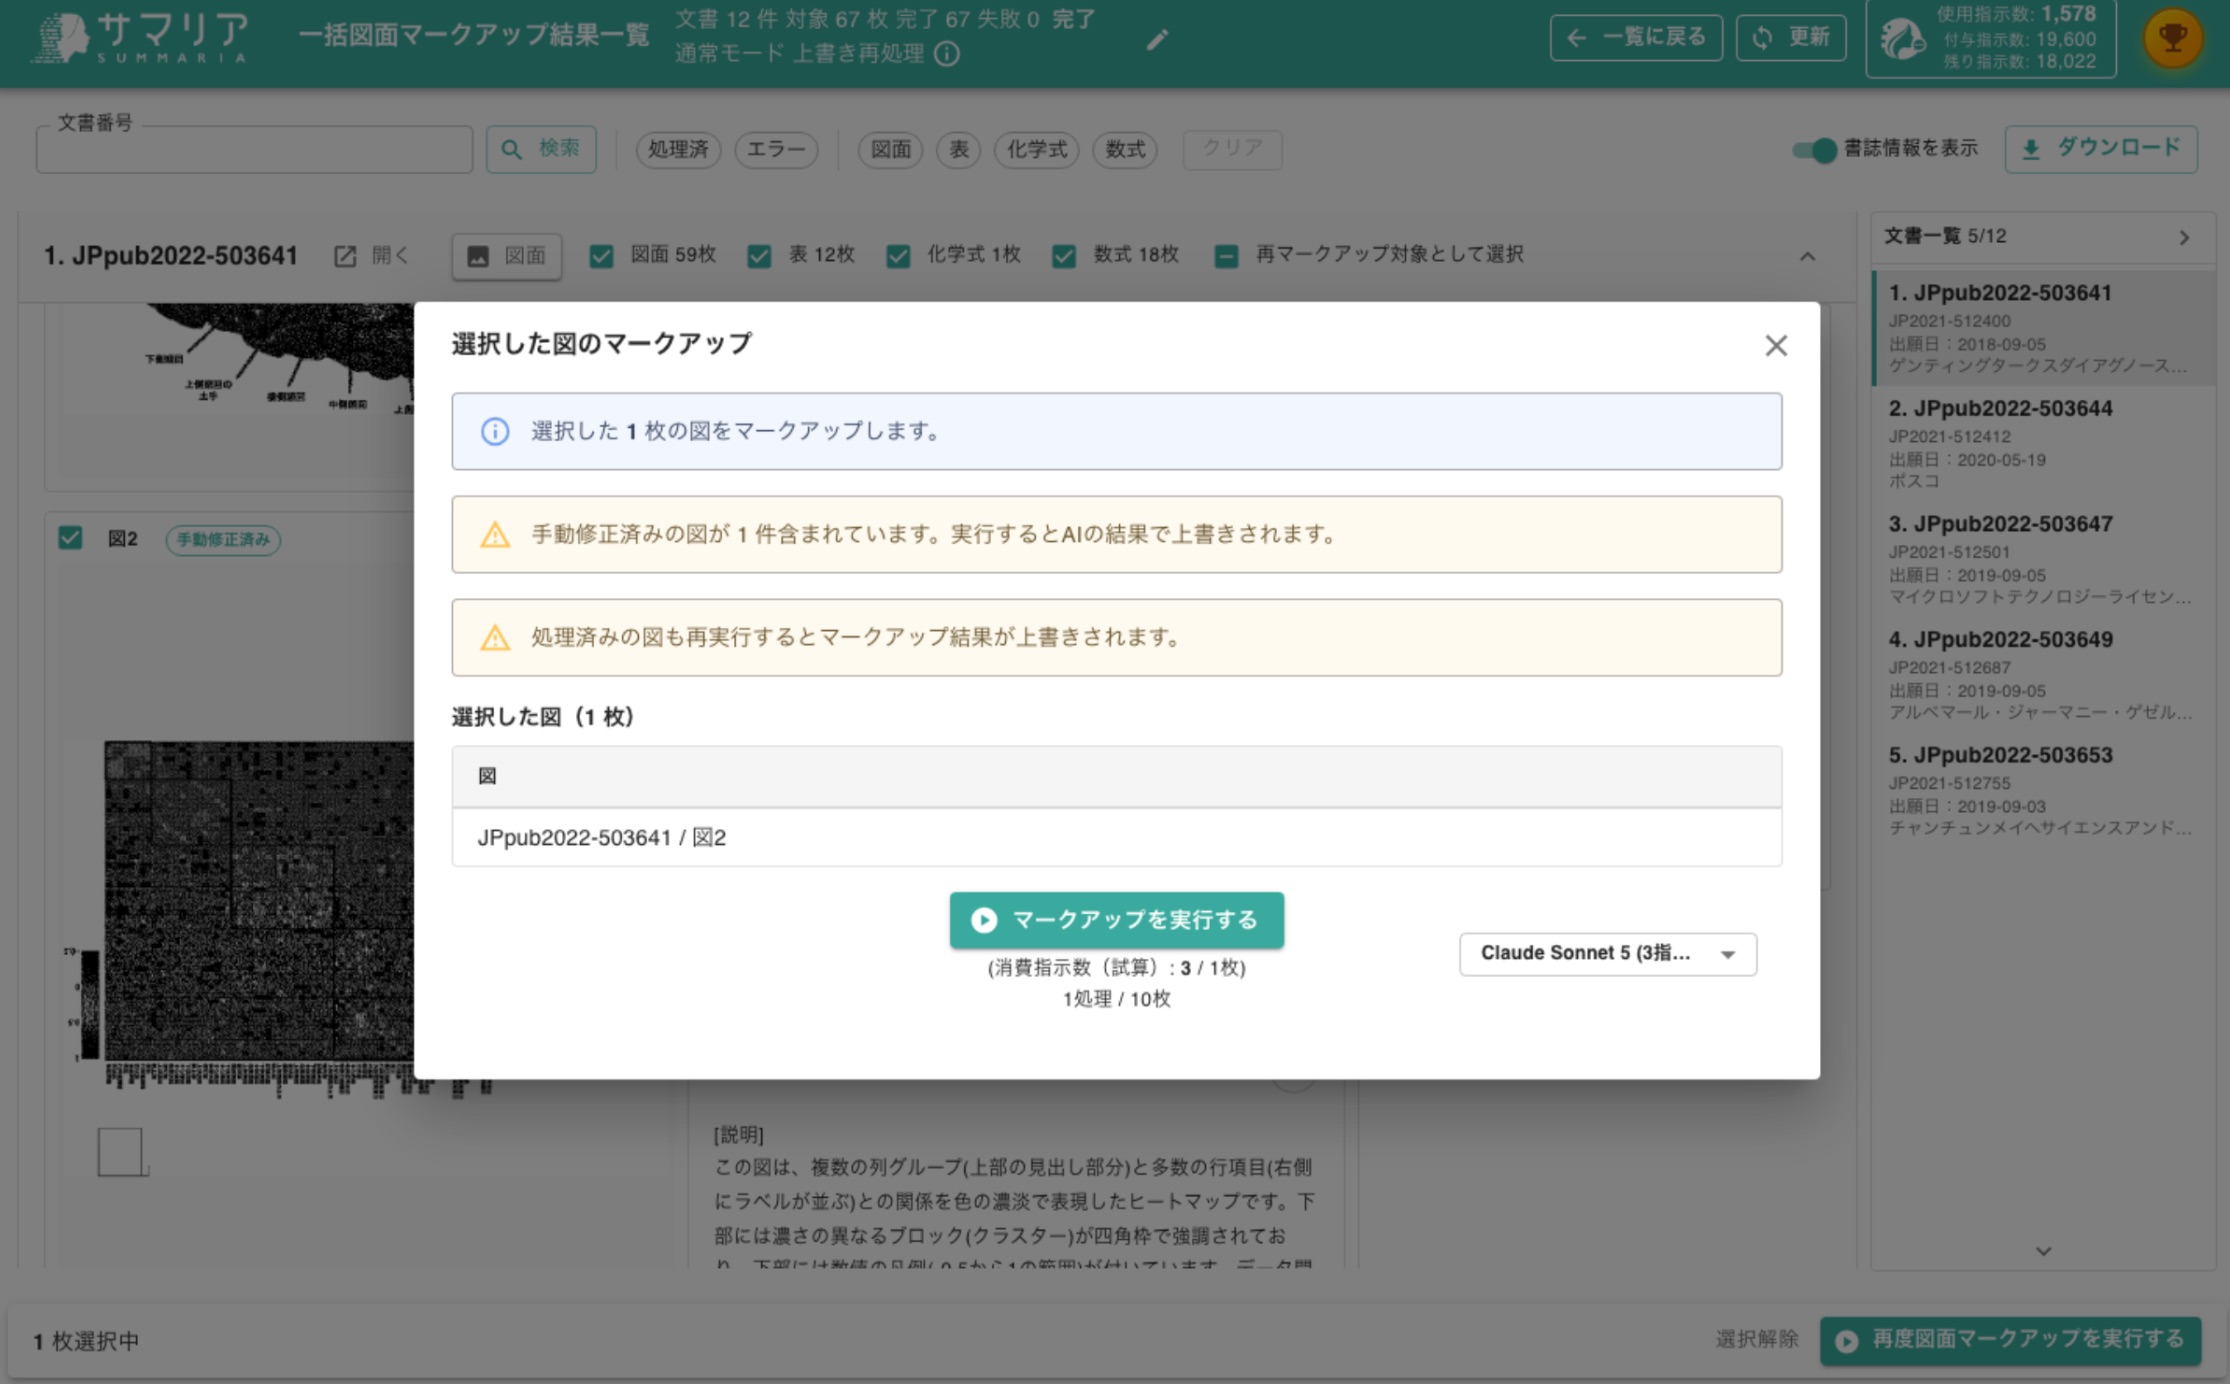Click the 検索 search button

[541, 149]
